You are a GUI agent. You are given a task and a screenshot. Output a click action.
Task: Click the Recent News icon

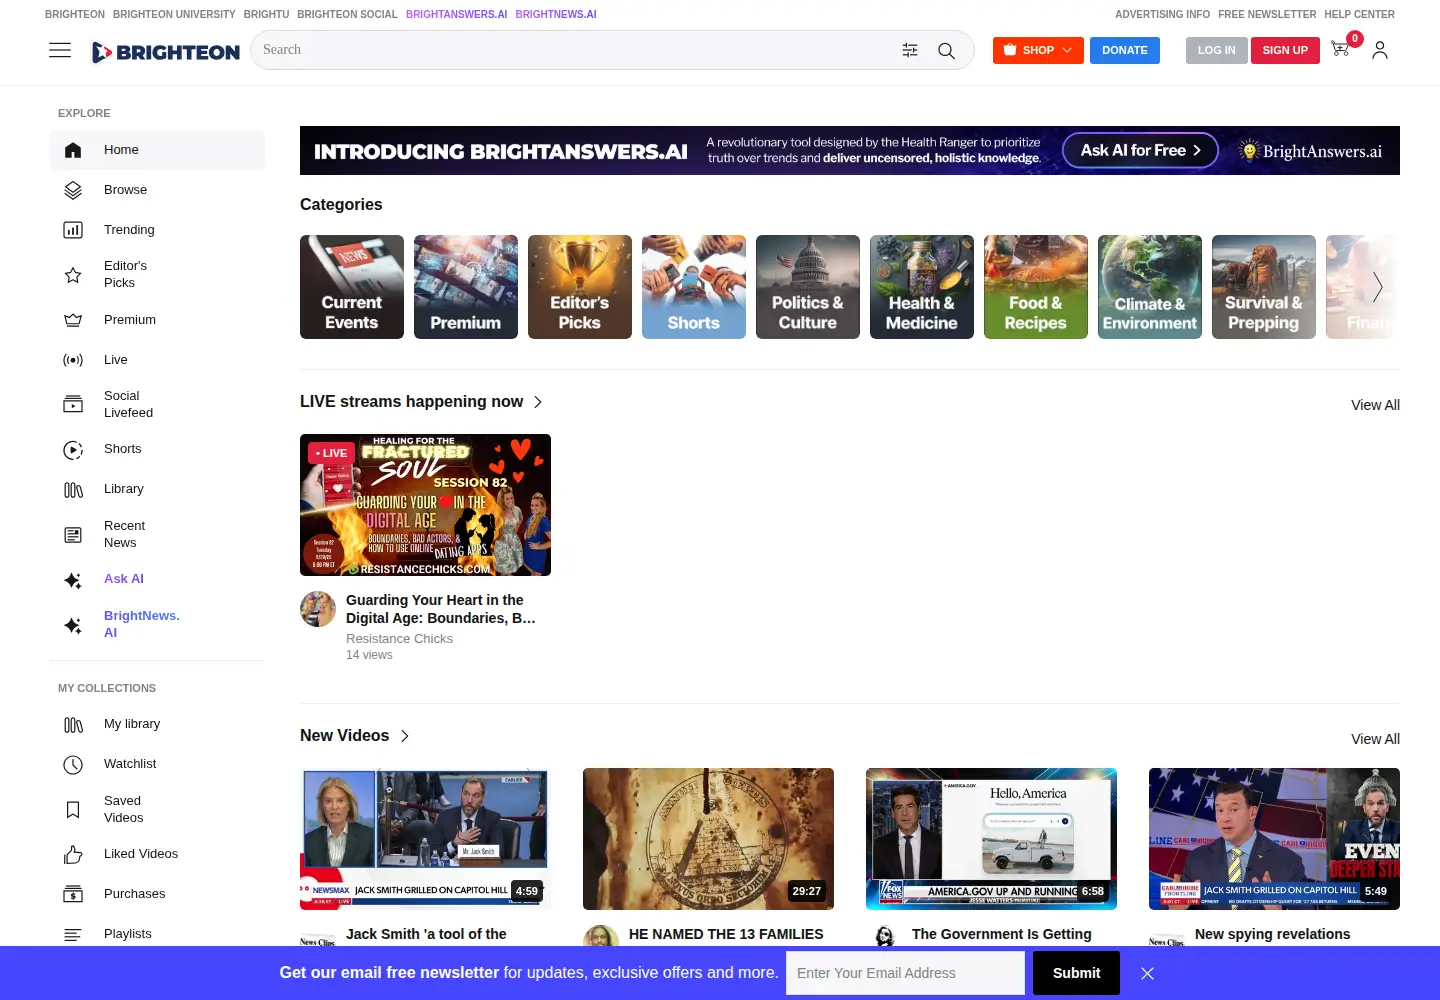tap(73, 535)
